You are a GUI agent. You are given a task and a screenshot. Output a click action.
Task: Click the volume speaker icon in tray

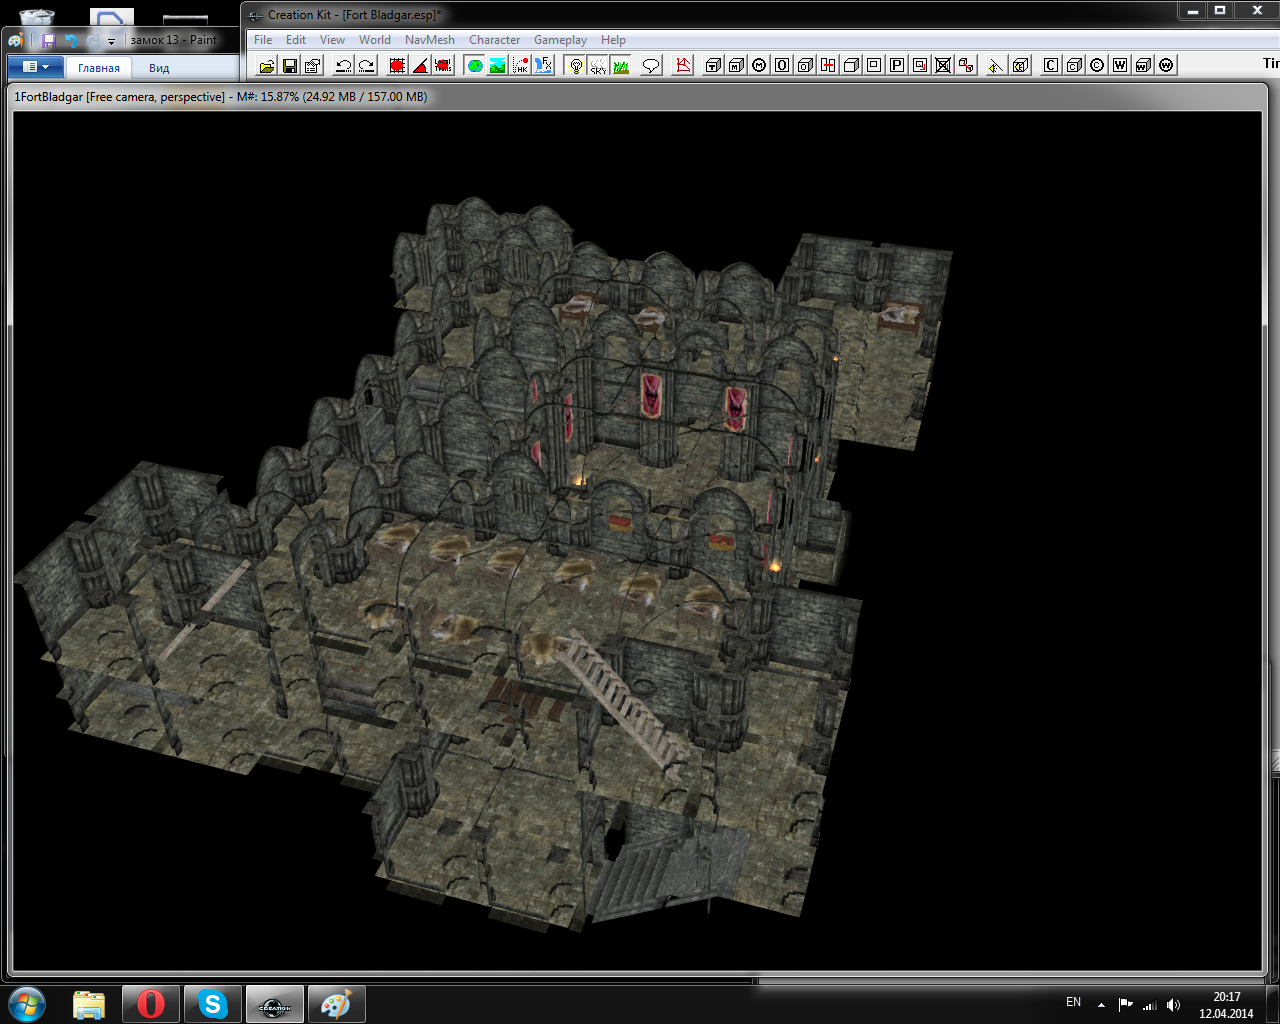pyautogui.click(x=1173, y=1005)
